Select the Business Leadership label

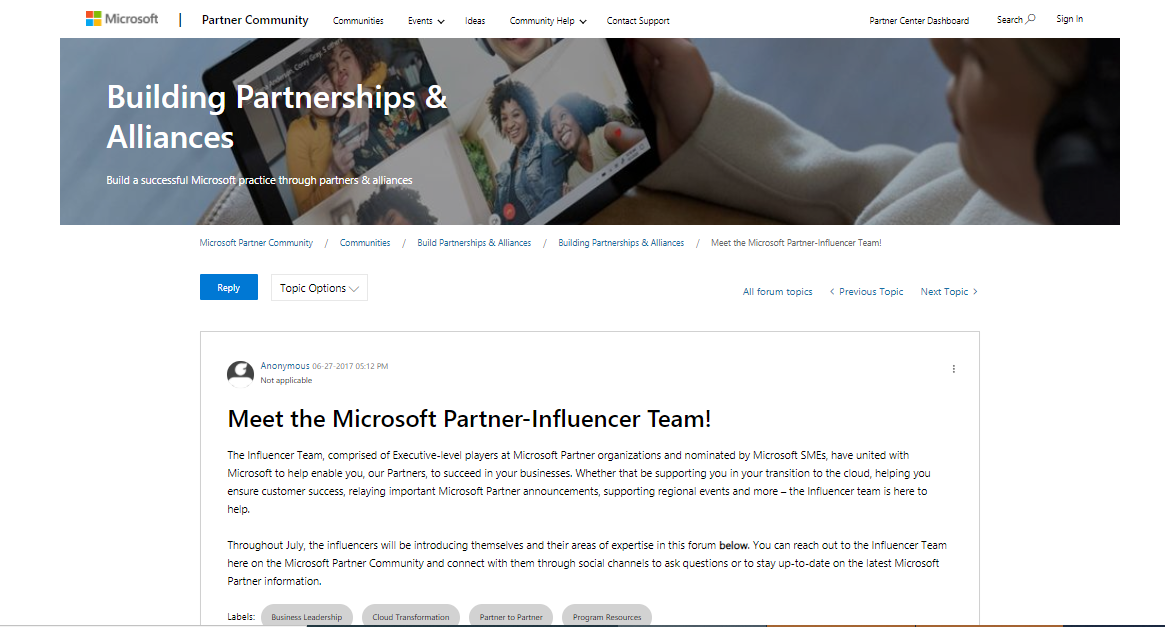click(x=307, y=617)
